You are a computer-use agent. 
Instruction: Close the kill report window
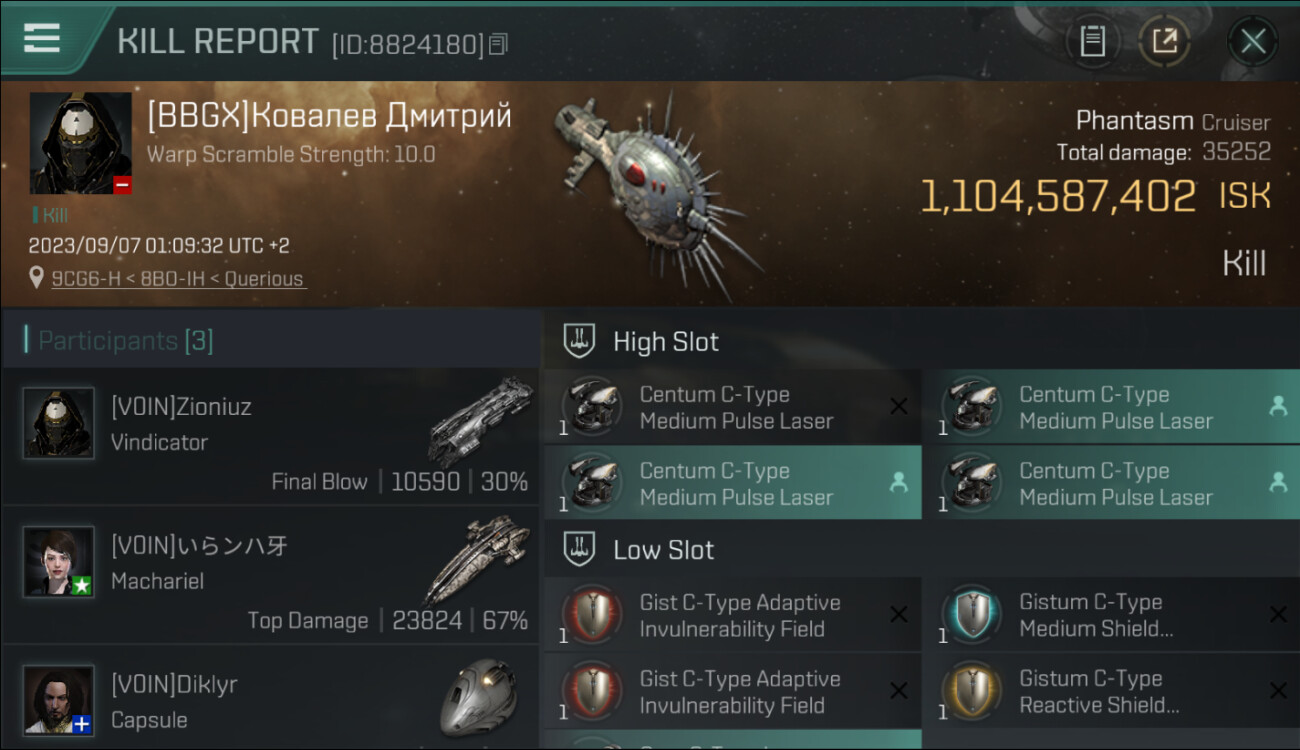point(1253,41)
